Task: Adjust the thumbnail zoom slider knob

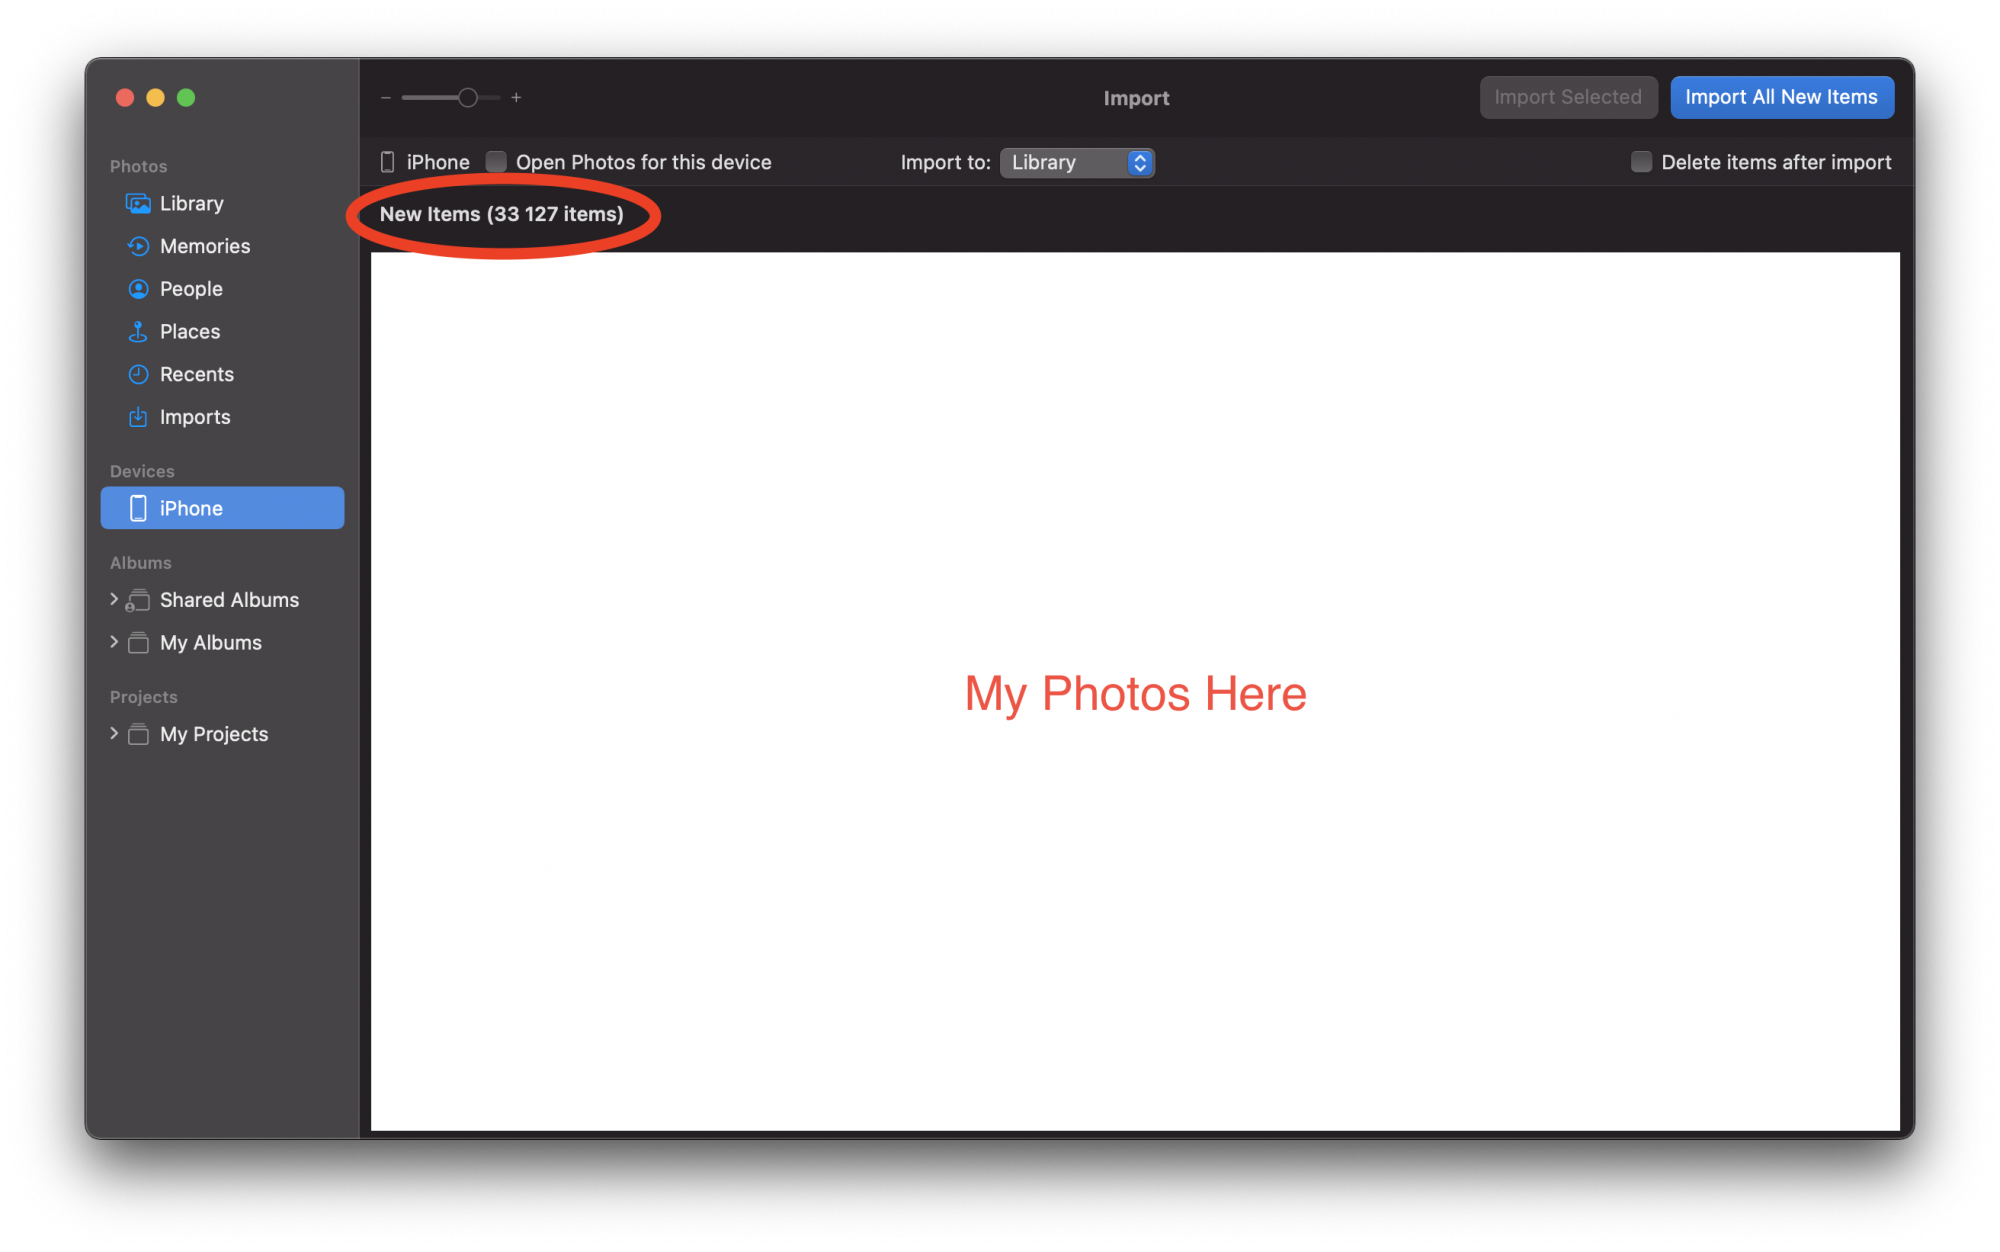Action: click(x=467, y=98)
